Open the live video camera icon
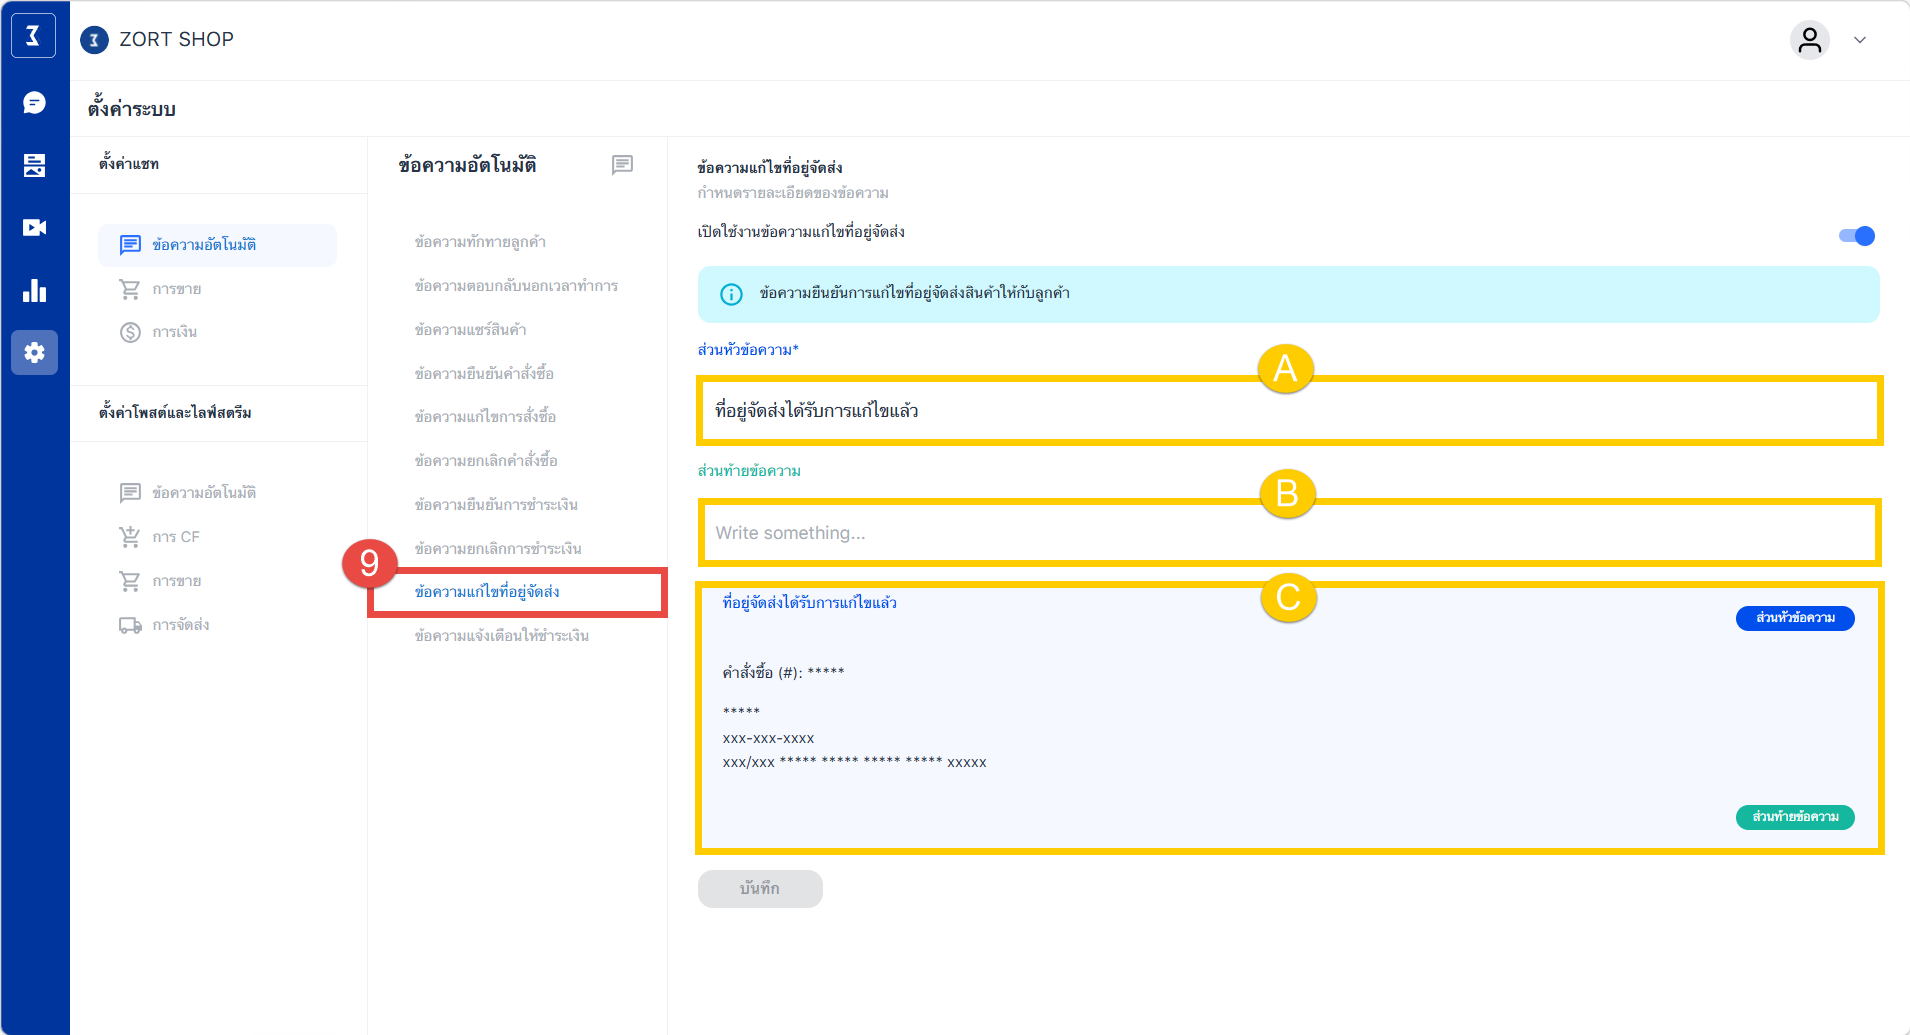 pos(34,228)
